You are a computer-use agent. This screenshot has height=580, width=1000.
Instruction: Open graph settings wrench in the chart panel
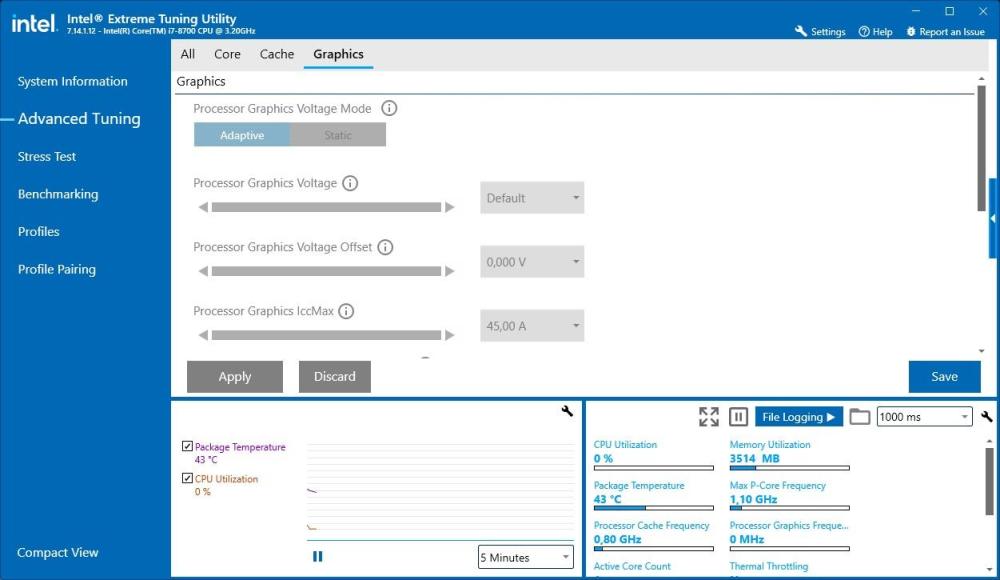point(567,411)
